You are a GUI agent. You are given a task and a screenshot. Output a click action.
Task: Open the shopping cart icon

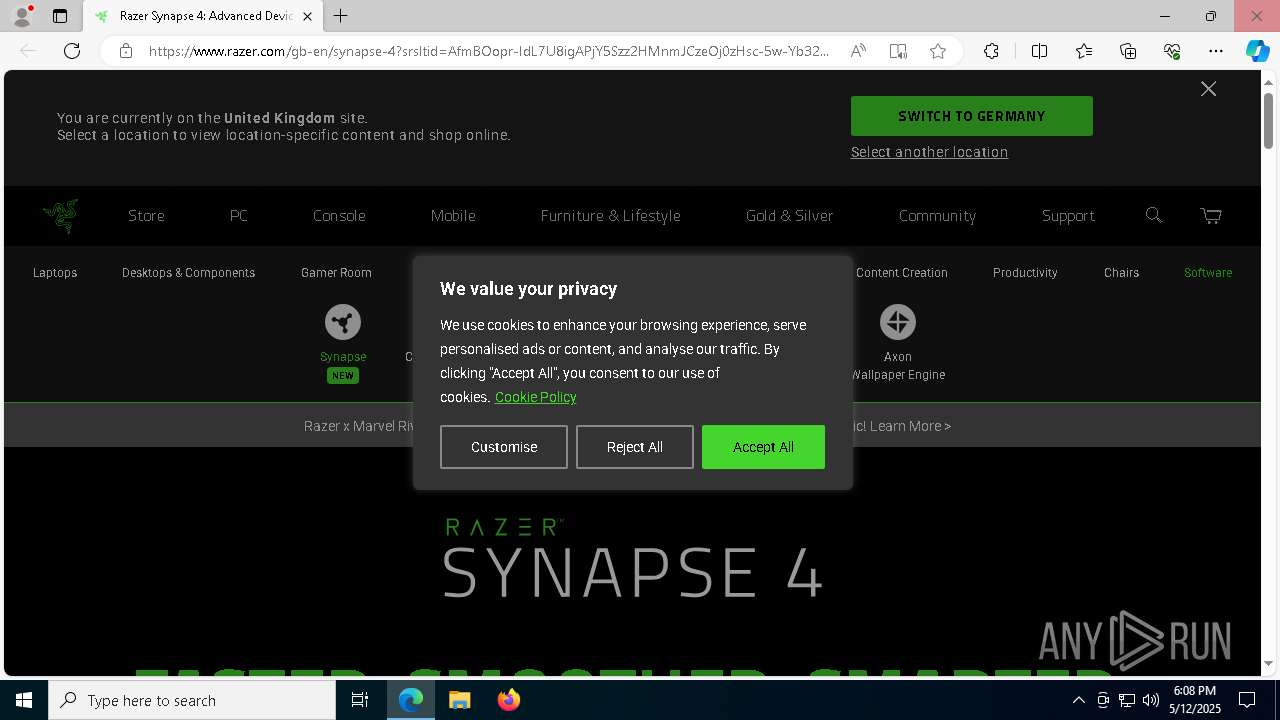pos(1211,215)
